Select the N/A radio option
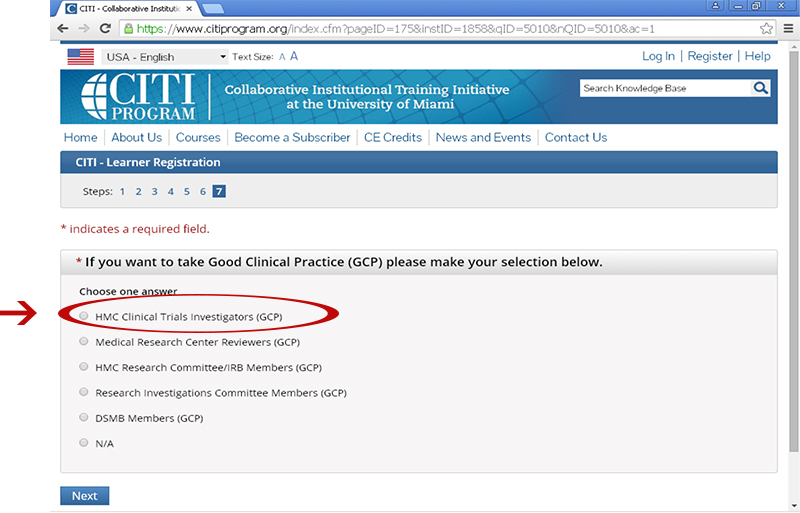 pyautogui.click(x=84, y=443)
